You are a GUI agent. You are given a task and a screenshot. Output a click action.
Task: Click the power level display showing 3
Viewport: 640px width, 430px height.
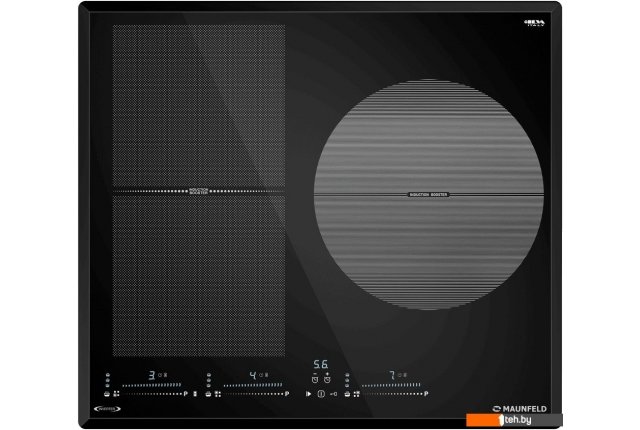point(151,376)
